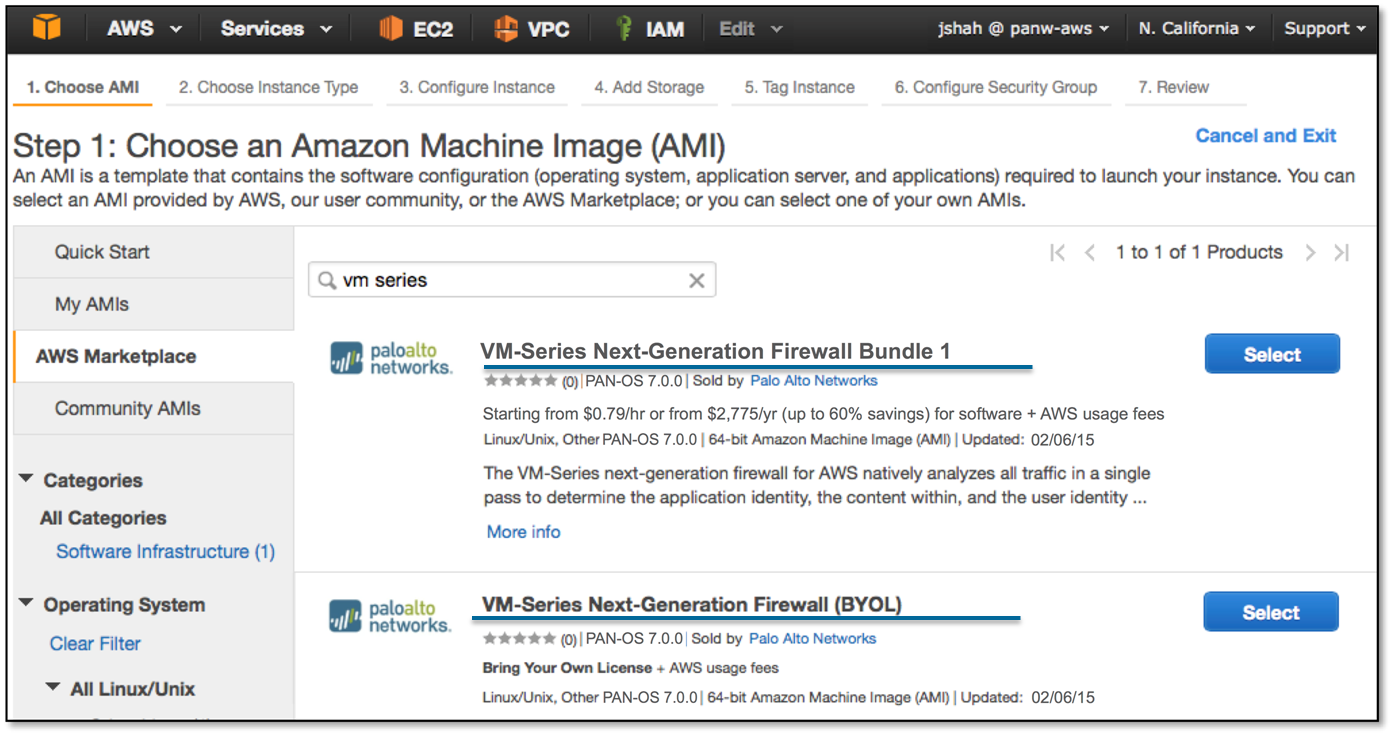The height and width of the screenshot is (735, 1393).
Task: Jump to the last page of products
Action: click(1342, 253)
